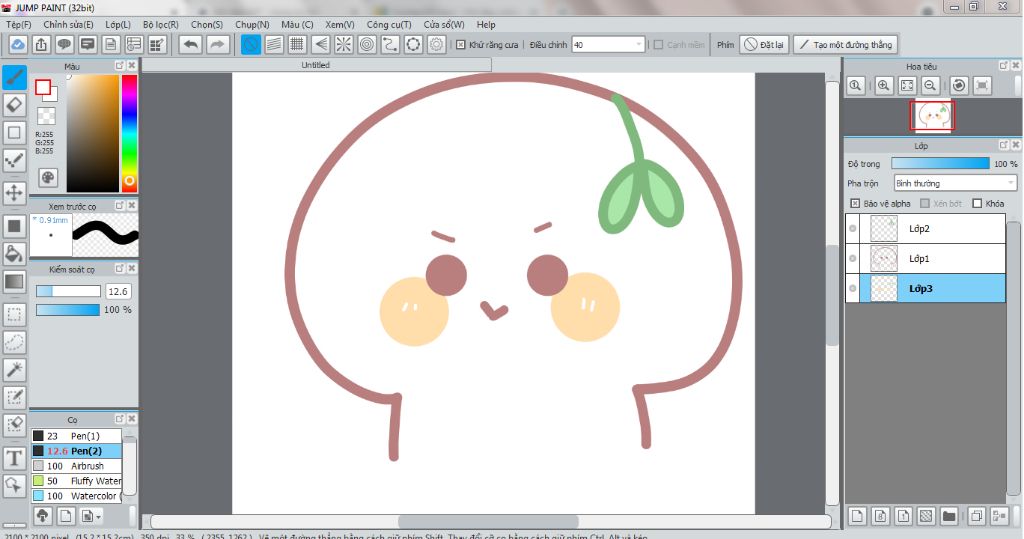The width and height of the screenshot is (1024, 539).
Task: Add a new layer folder
Action: tap(949, 516)
